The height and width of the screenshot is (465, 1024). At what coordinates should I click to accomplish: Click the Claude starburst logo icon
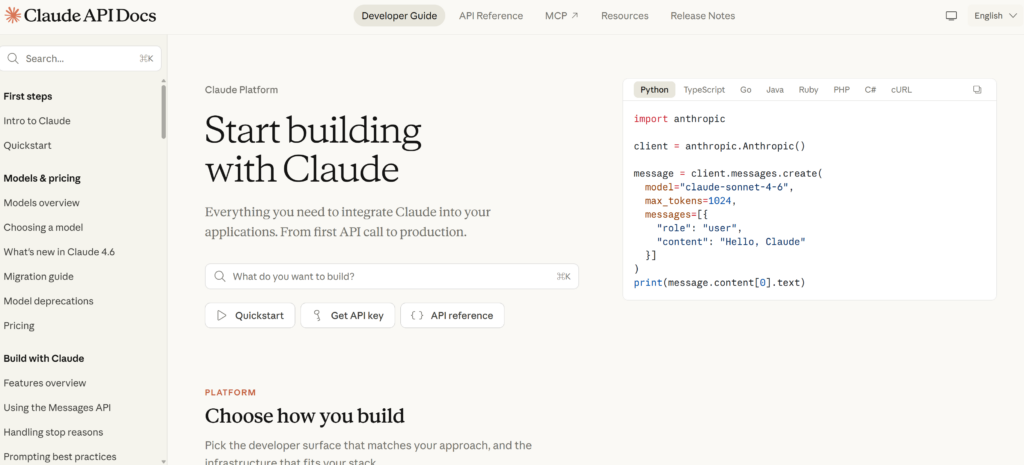click(x=12, y=15)
